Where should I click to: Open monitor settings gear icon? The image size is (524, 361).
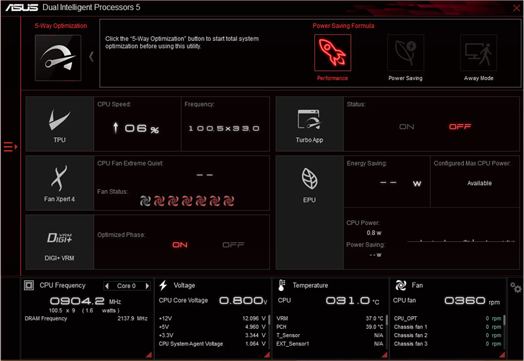516,287
